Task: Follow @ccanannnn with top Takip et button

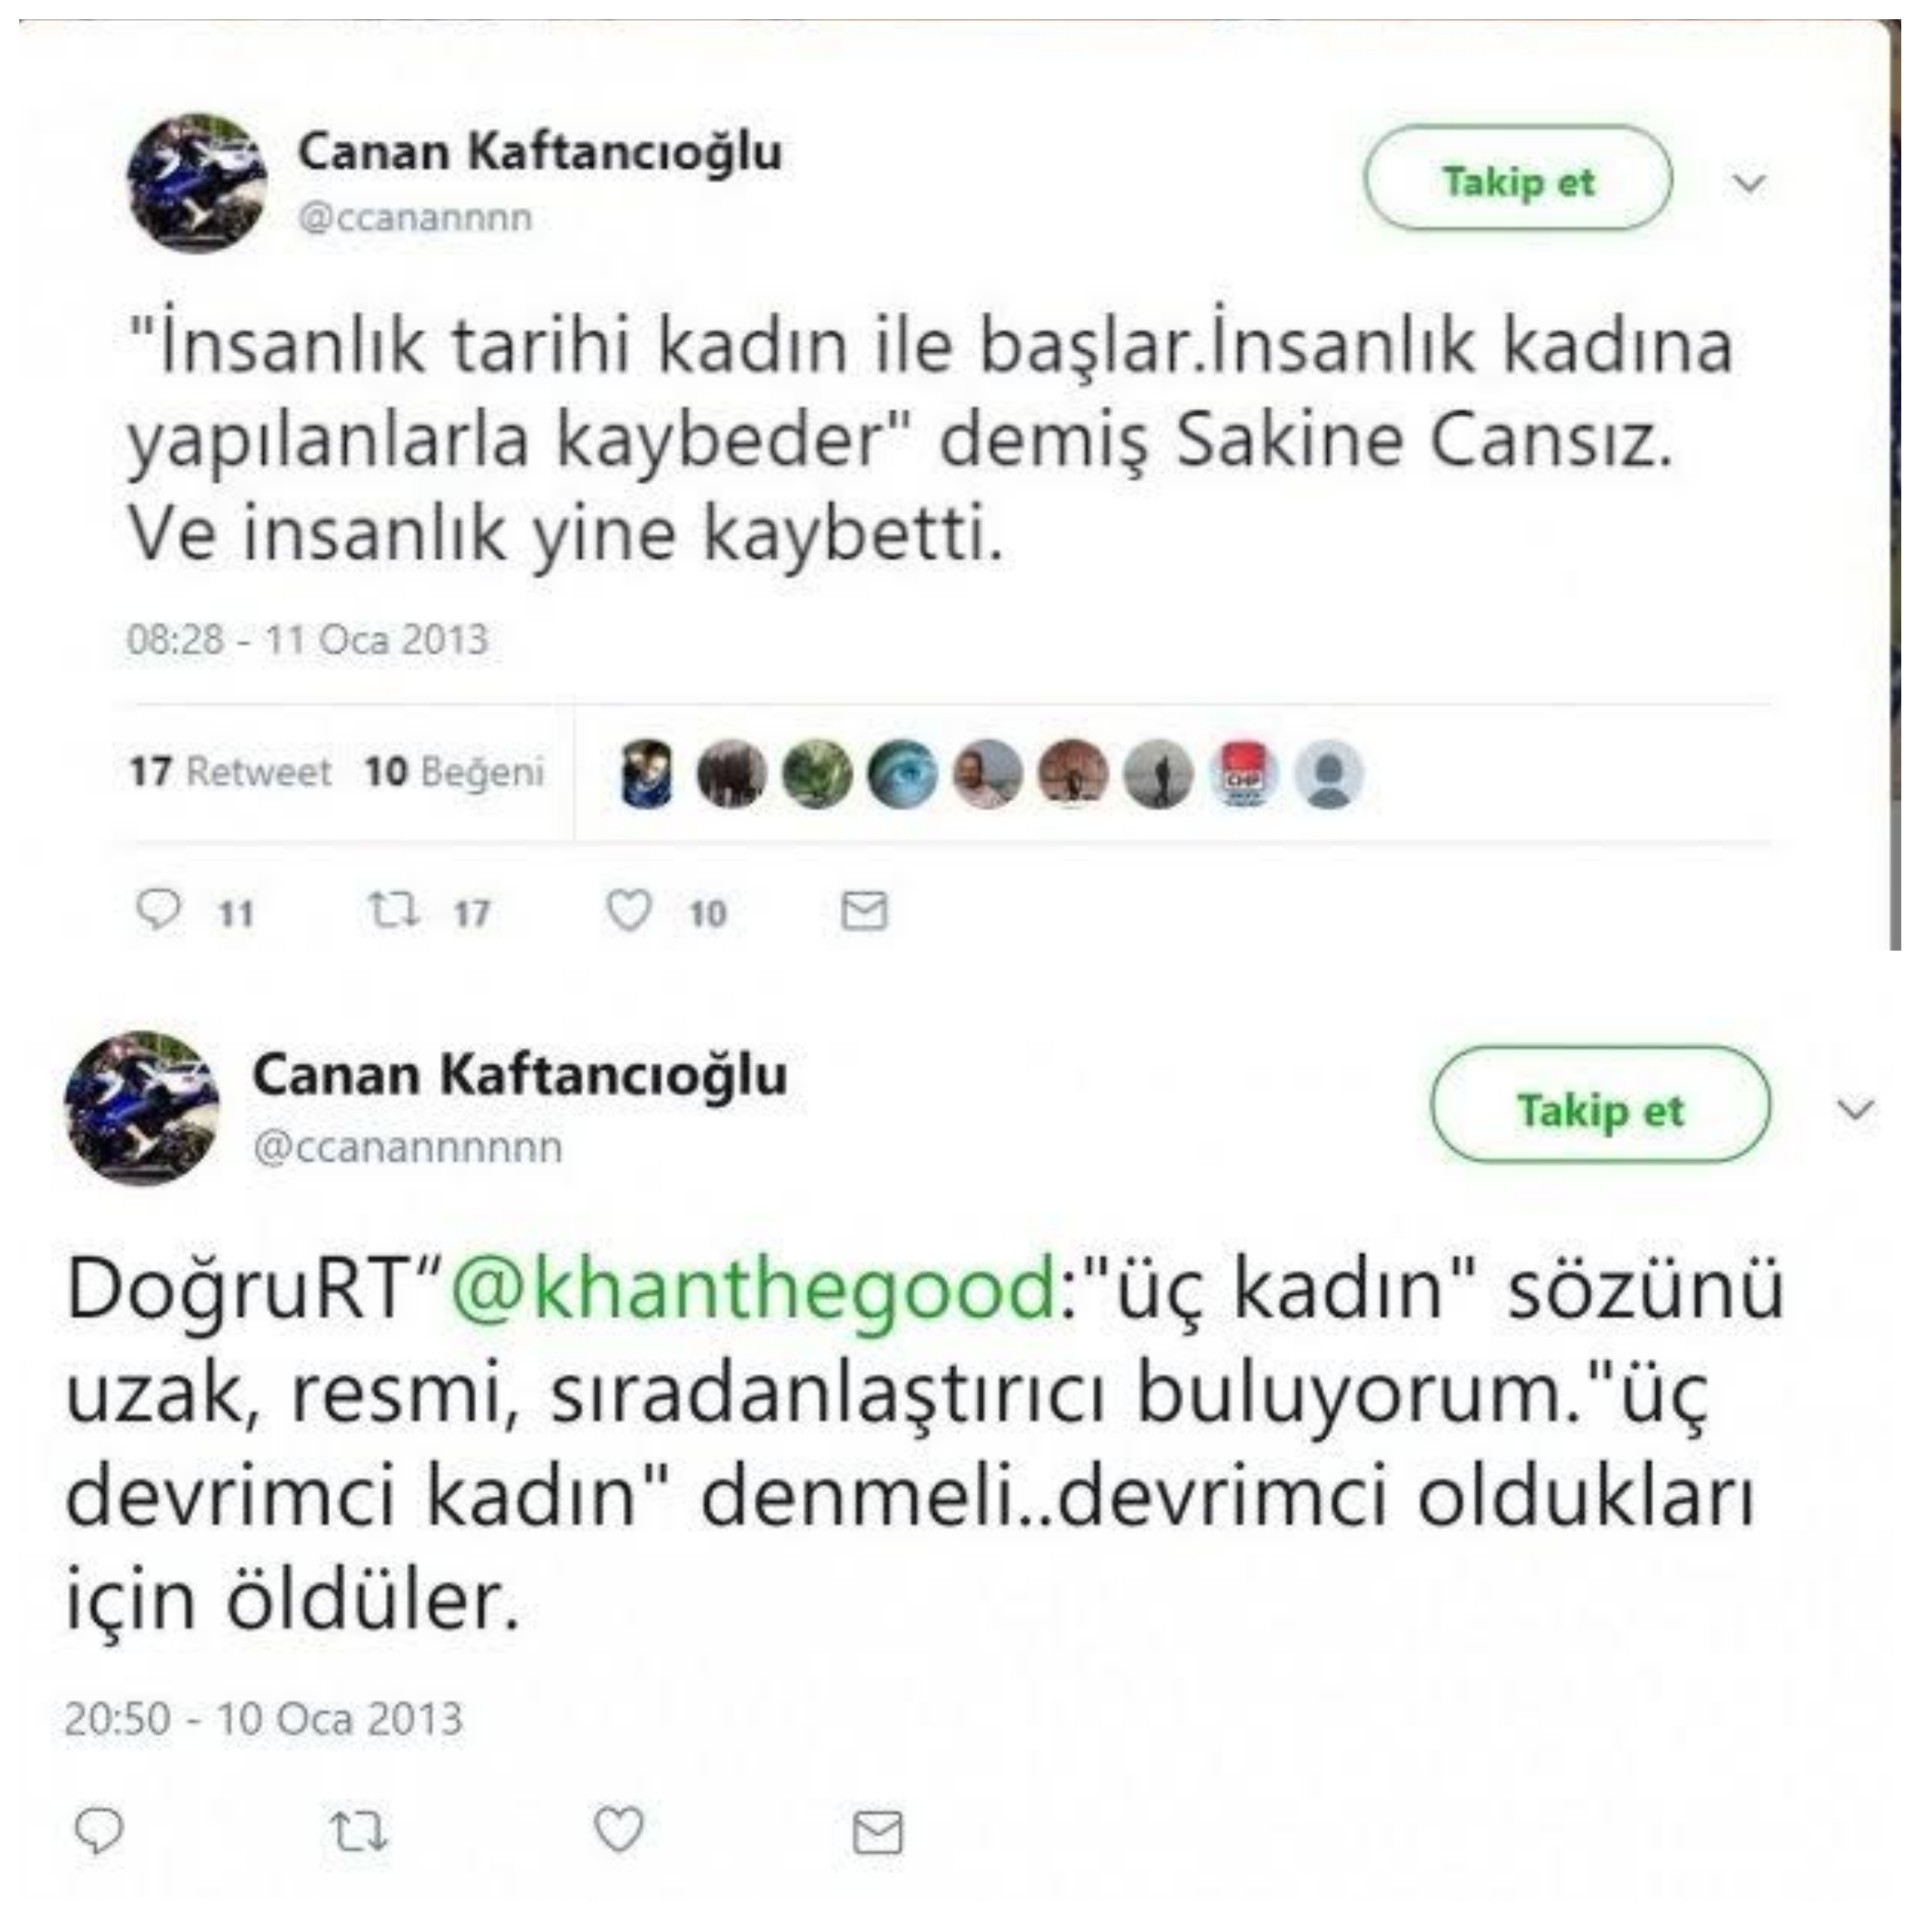Action: coord(1518,178)
